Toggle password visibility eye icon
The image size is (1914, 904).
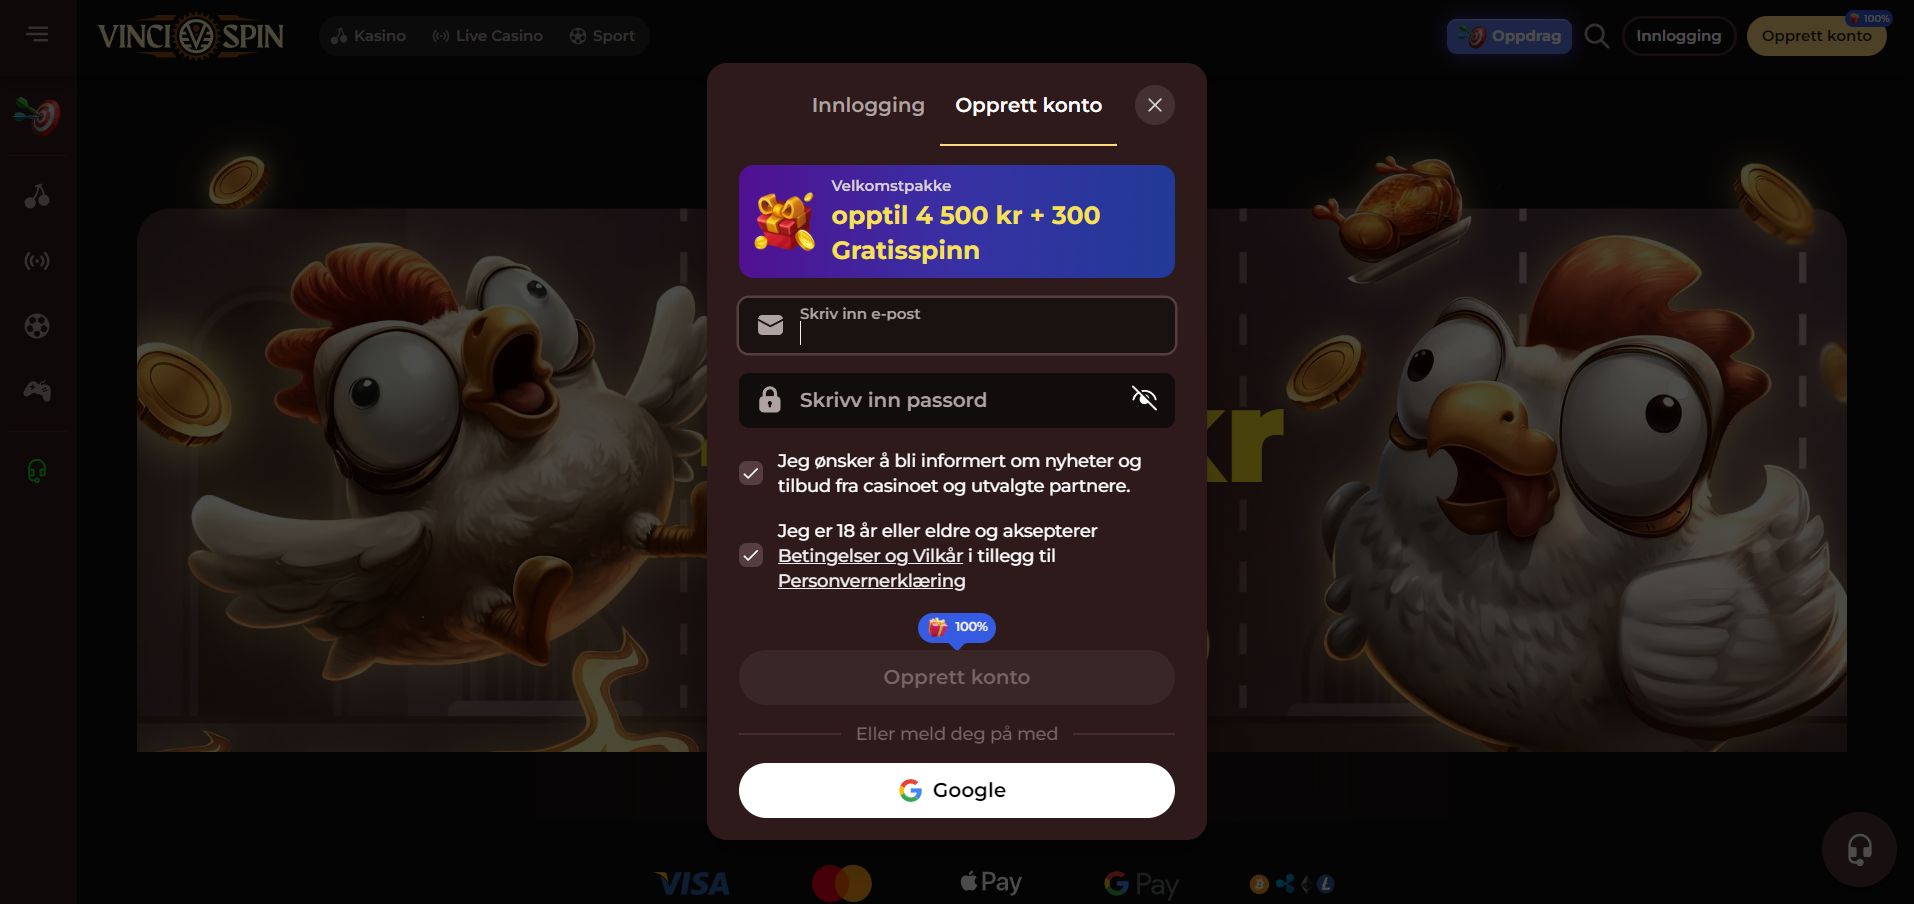1144,399
